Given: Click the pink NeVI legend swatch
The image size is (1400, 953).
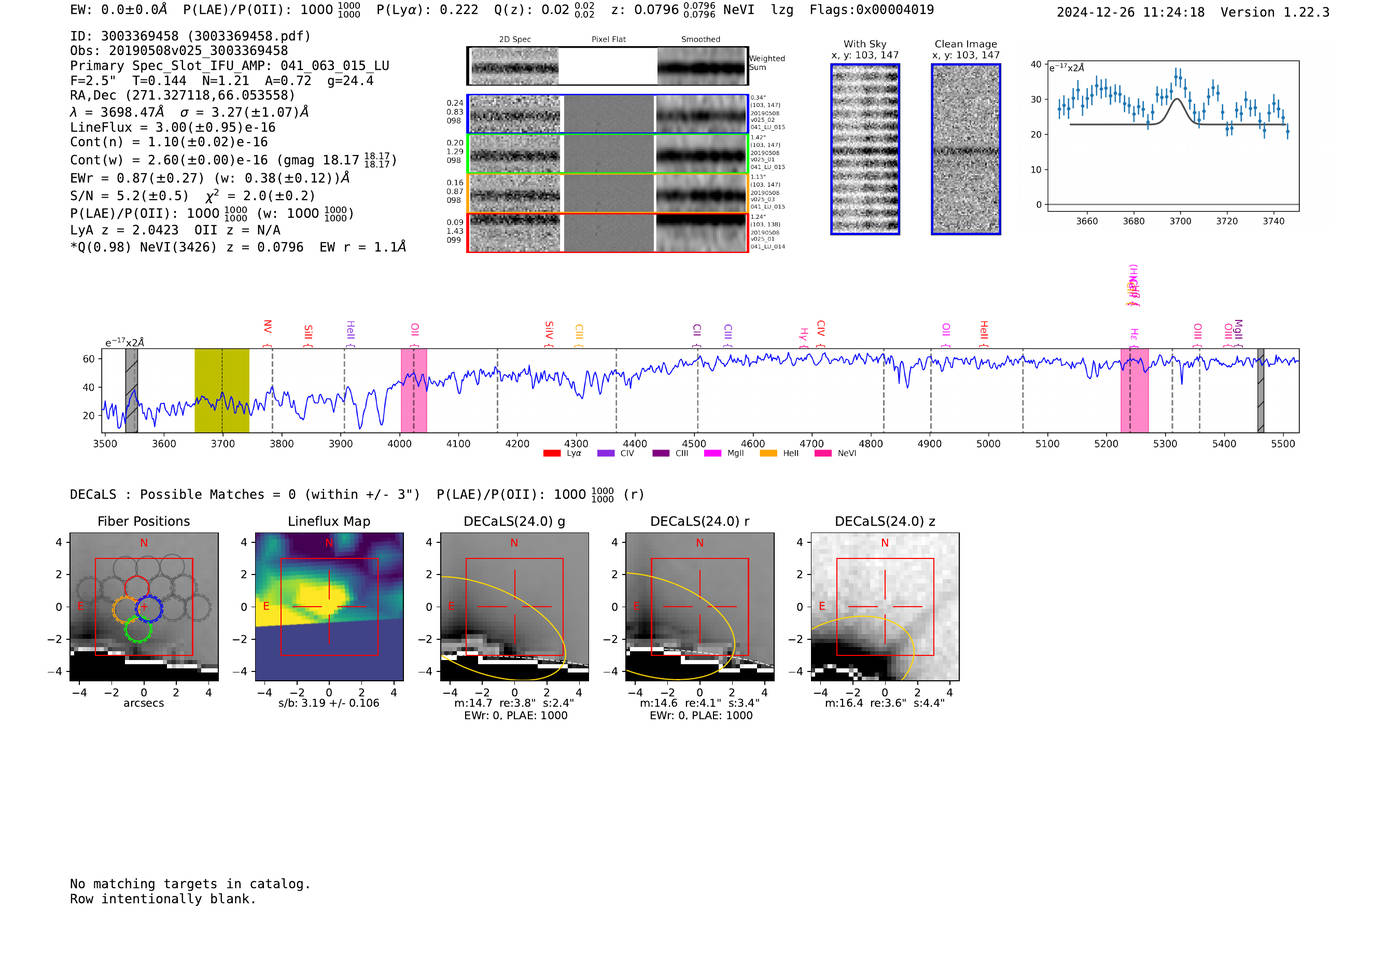Looking at the screenshot, I should point(823,454).
